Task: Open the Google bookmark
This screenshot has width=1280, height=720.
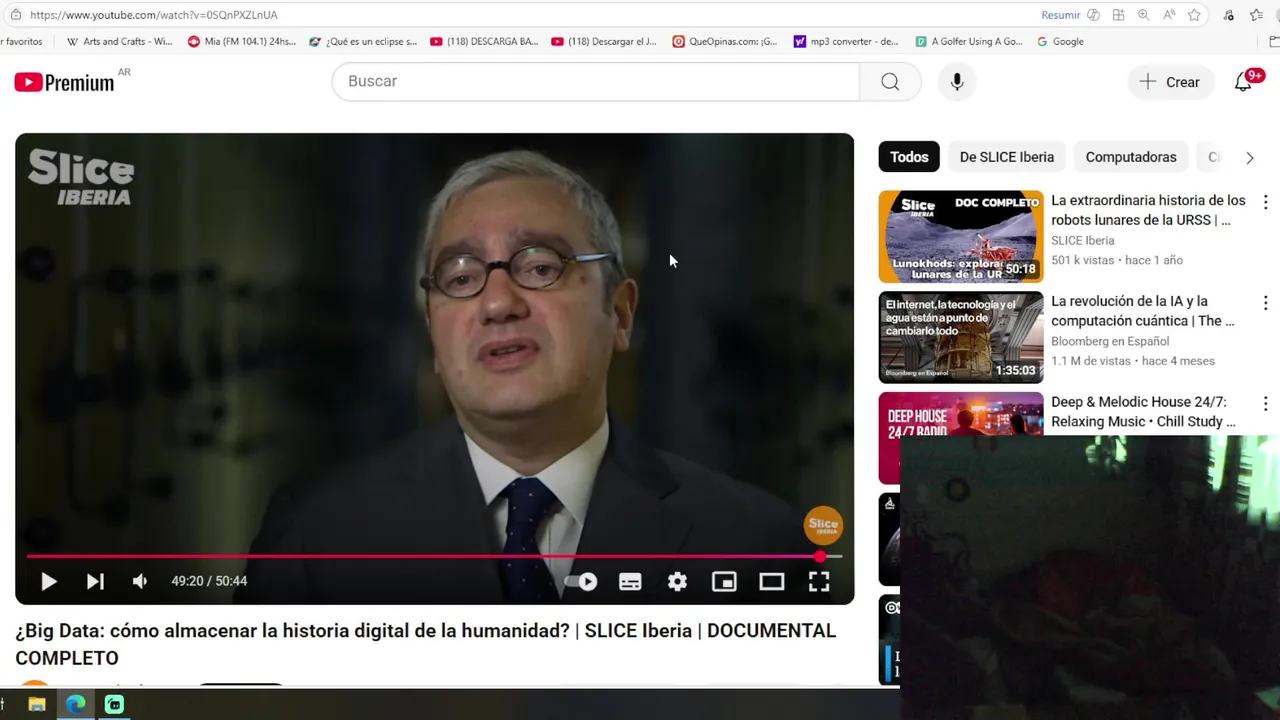Action: [1060, 42]
